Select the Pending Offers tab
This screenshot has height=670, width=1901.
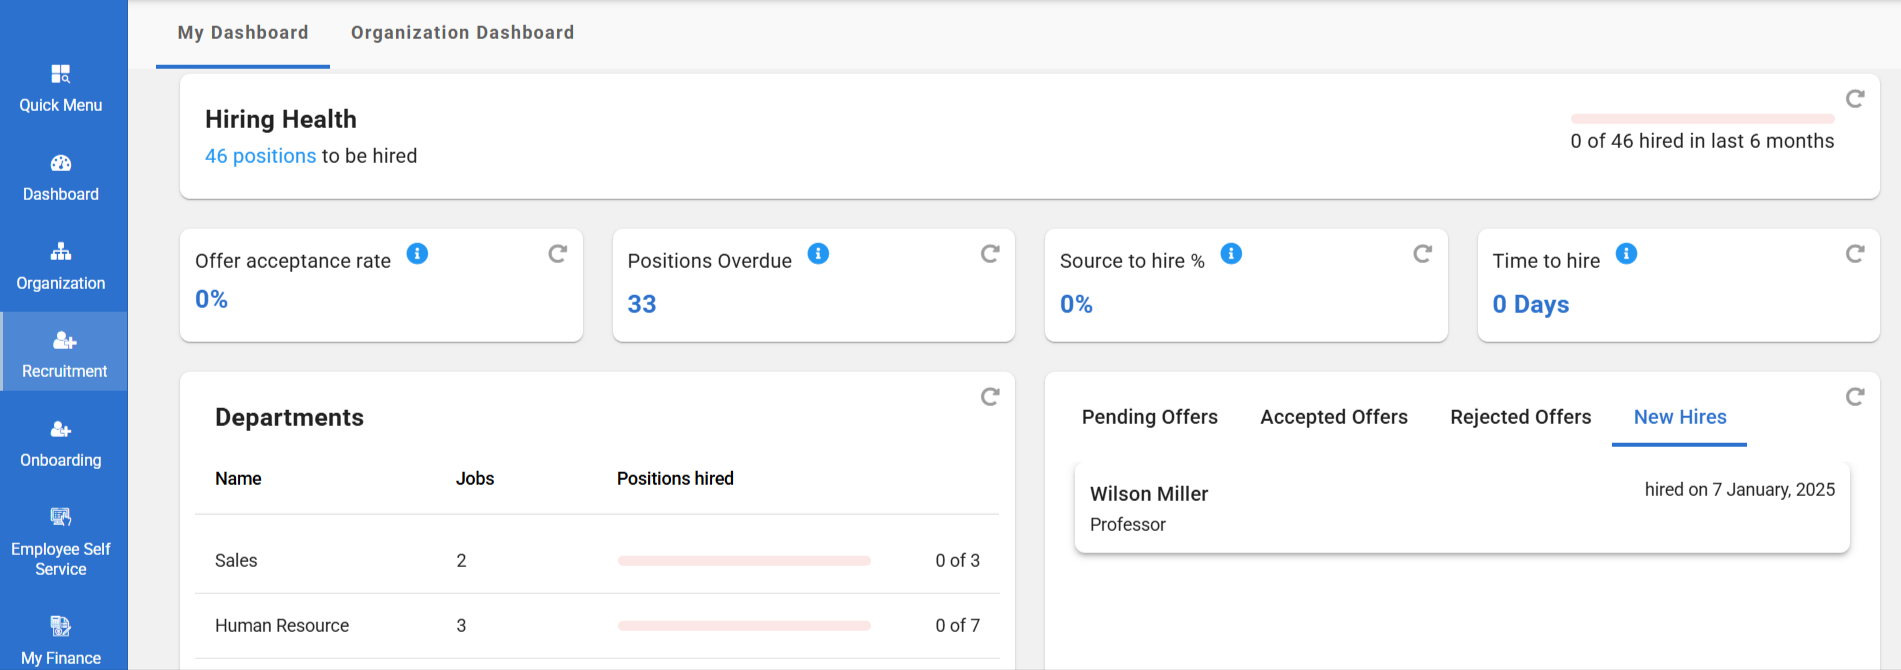pyautogui.click(x=1149, y=417)
